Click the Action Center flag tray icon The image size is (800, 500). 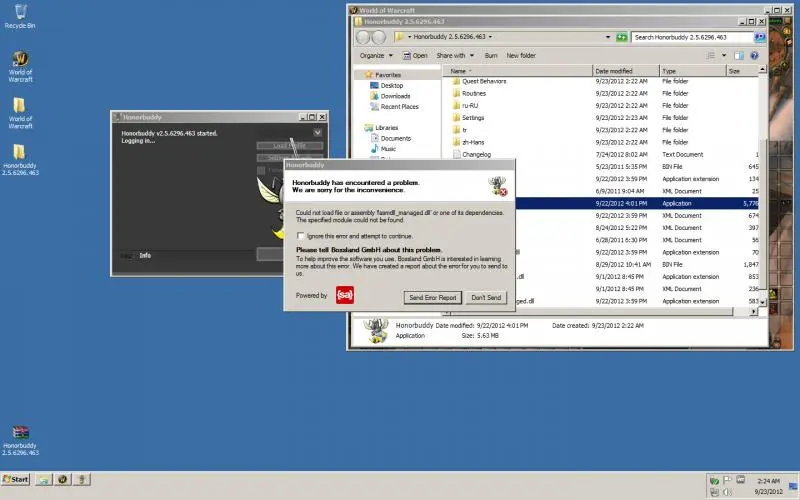[x=728, y=480]
